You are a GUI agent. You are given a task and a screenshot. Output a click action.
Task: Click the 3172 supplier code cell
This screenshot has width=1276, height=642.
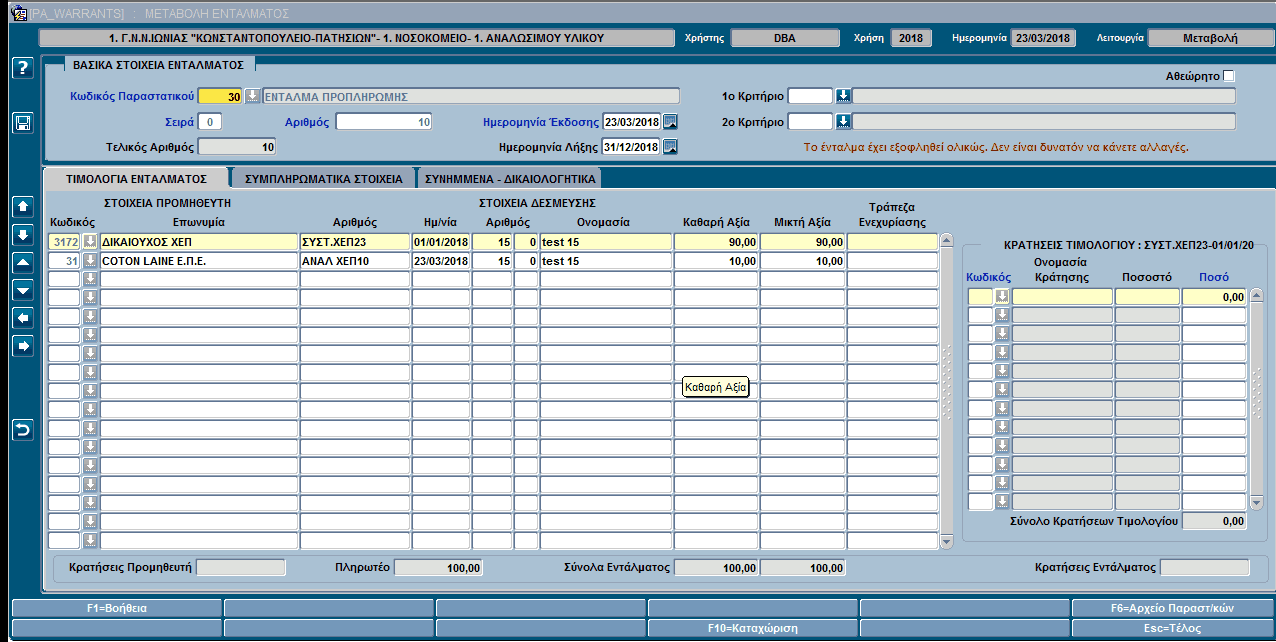pos(65,242)
